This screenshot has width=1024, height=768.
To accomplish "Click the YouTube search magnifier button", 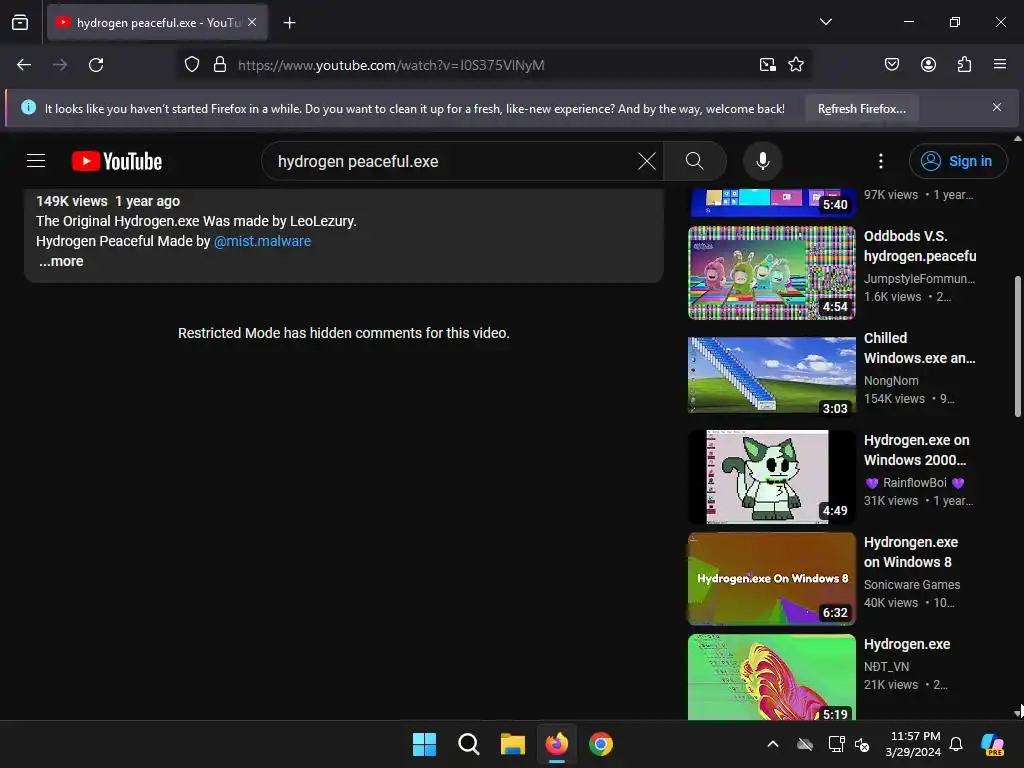I will click(x=695, y=161).
